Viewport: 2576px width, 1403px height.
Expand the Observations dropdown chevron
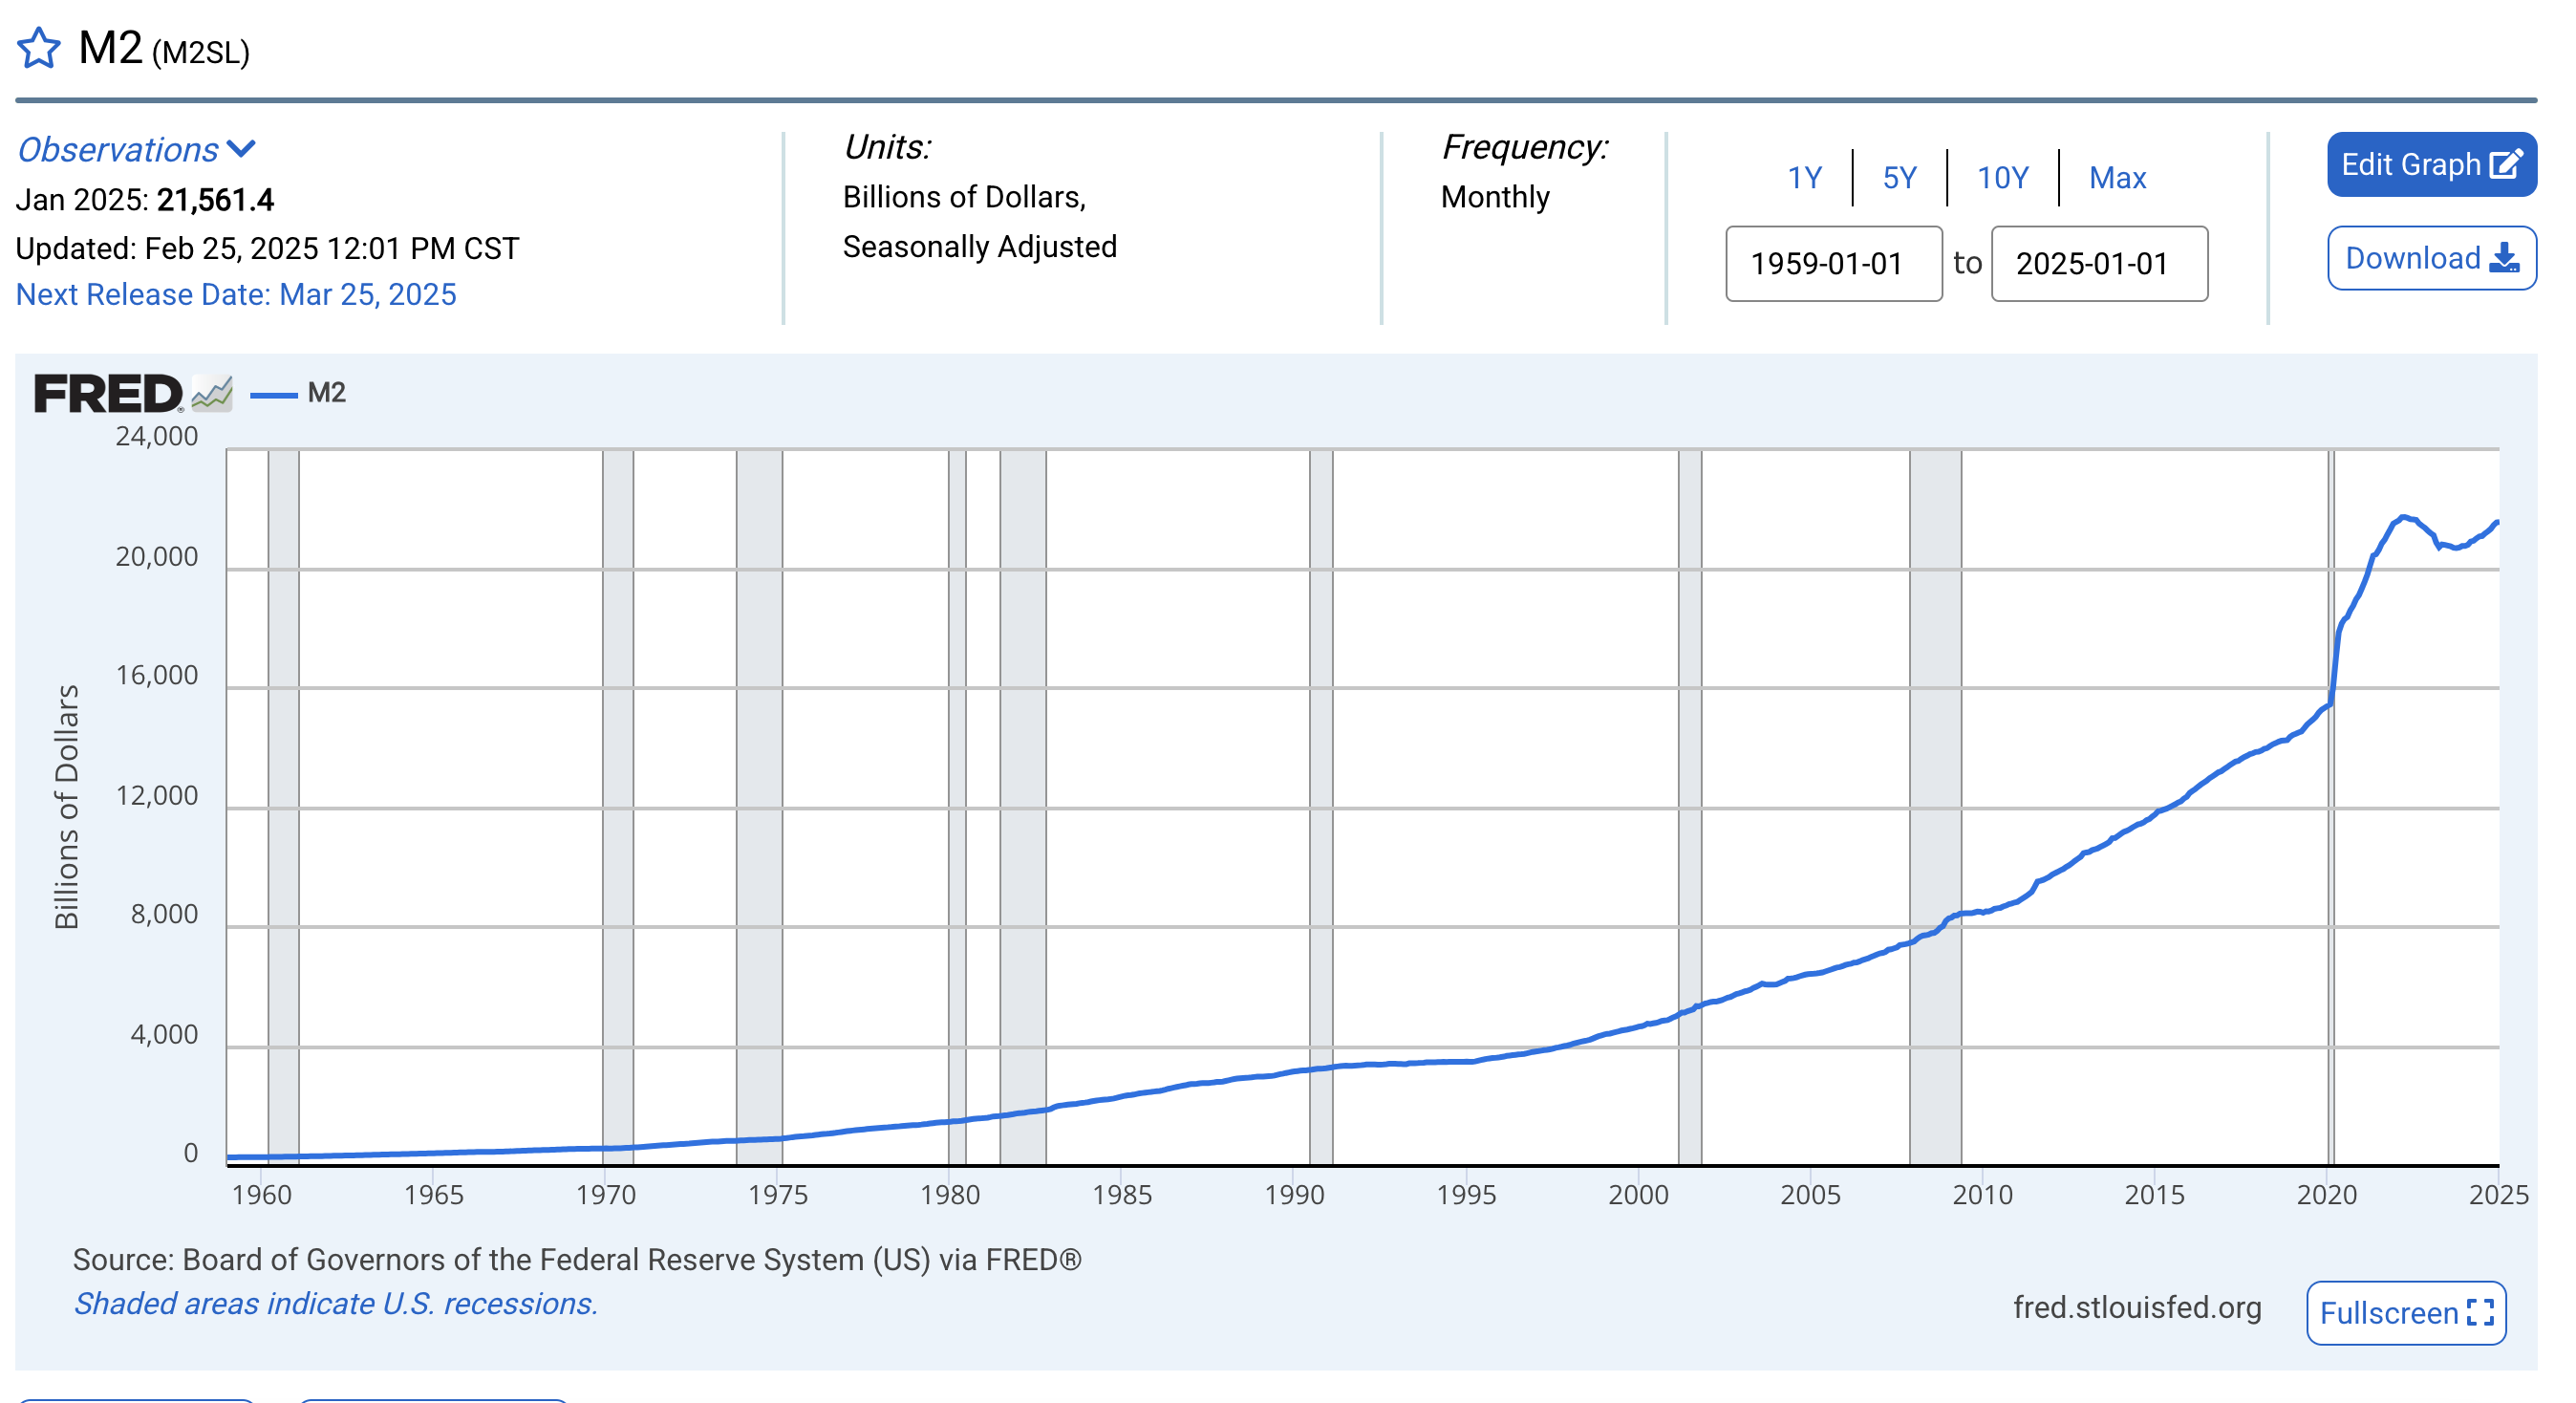(x=241, y=149)
